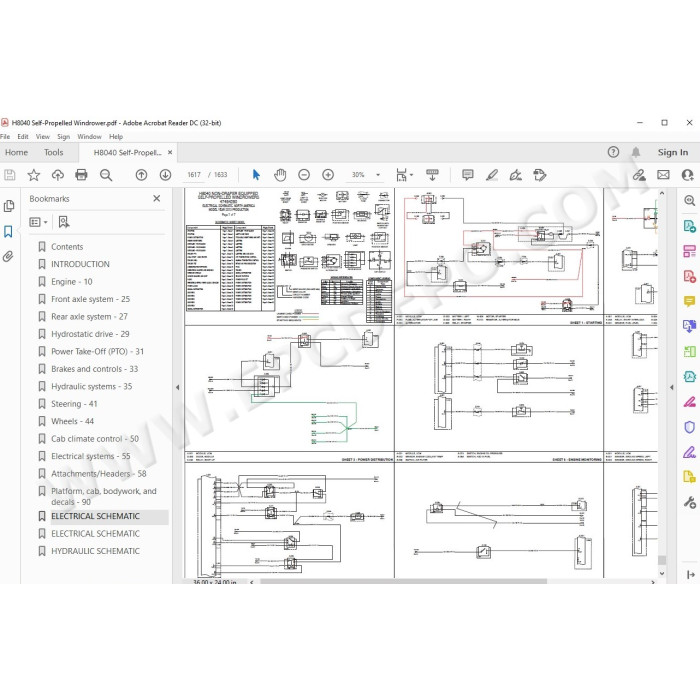Open bookmark options dropdown
The width and height of the screenshot is (700, 700).
[x=38, y=222]
